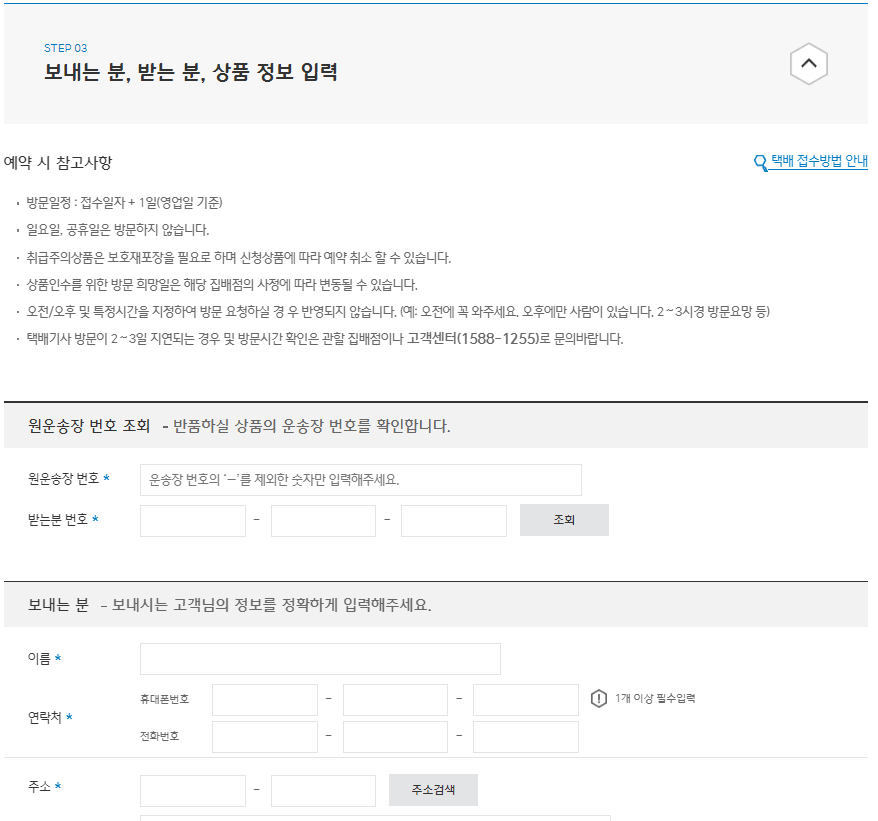The width and height of the screenshot is (878, 821).
Task: Click the second postal code box under 주소
Action: (322, 789)
